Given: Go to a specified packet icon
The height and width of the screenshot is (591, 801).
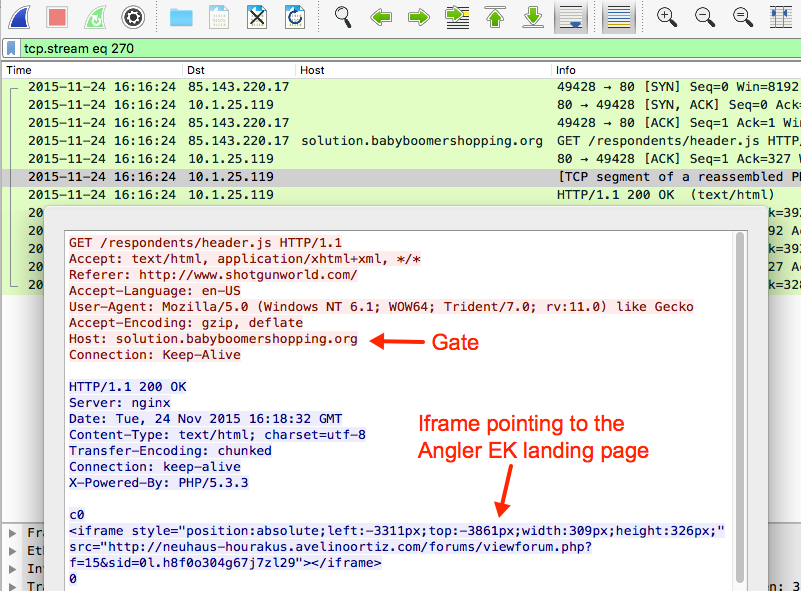Looking at the screenshot, I should 457,17.
